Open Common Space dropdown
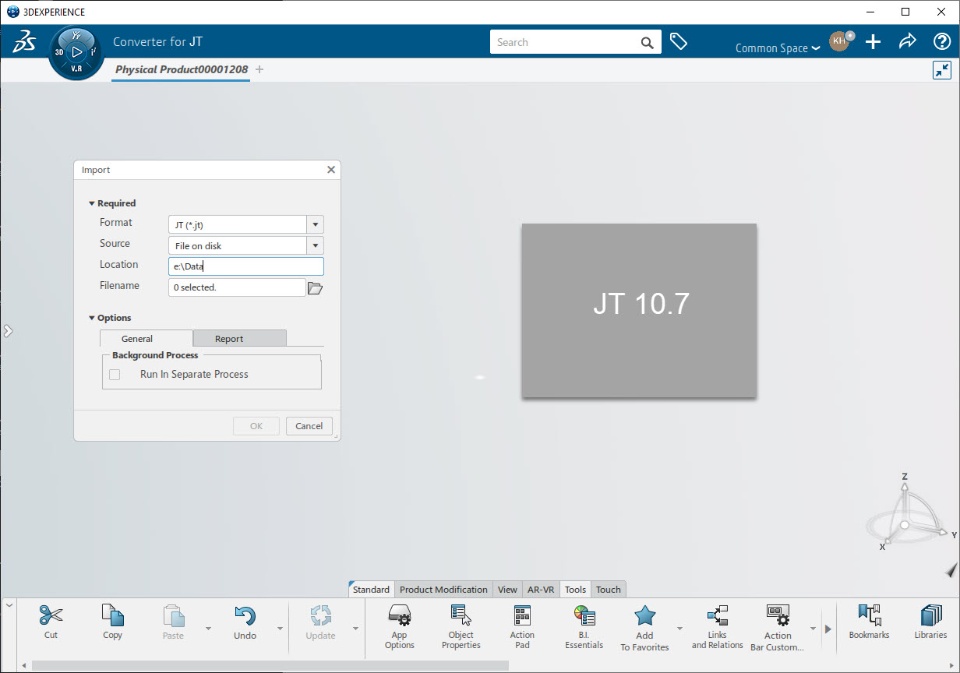 pos(777,48)
